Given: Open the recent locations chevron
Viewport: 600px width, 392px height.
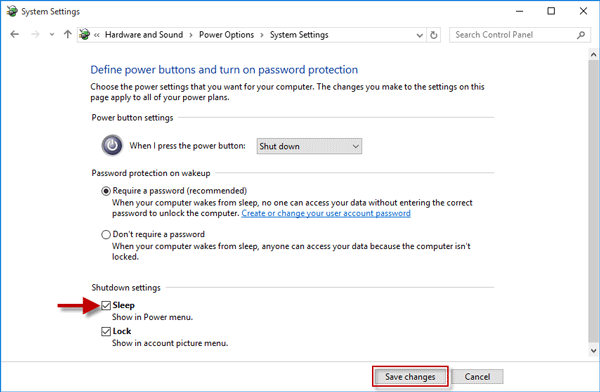Looking at the screenshot, I should point(52,34).
